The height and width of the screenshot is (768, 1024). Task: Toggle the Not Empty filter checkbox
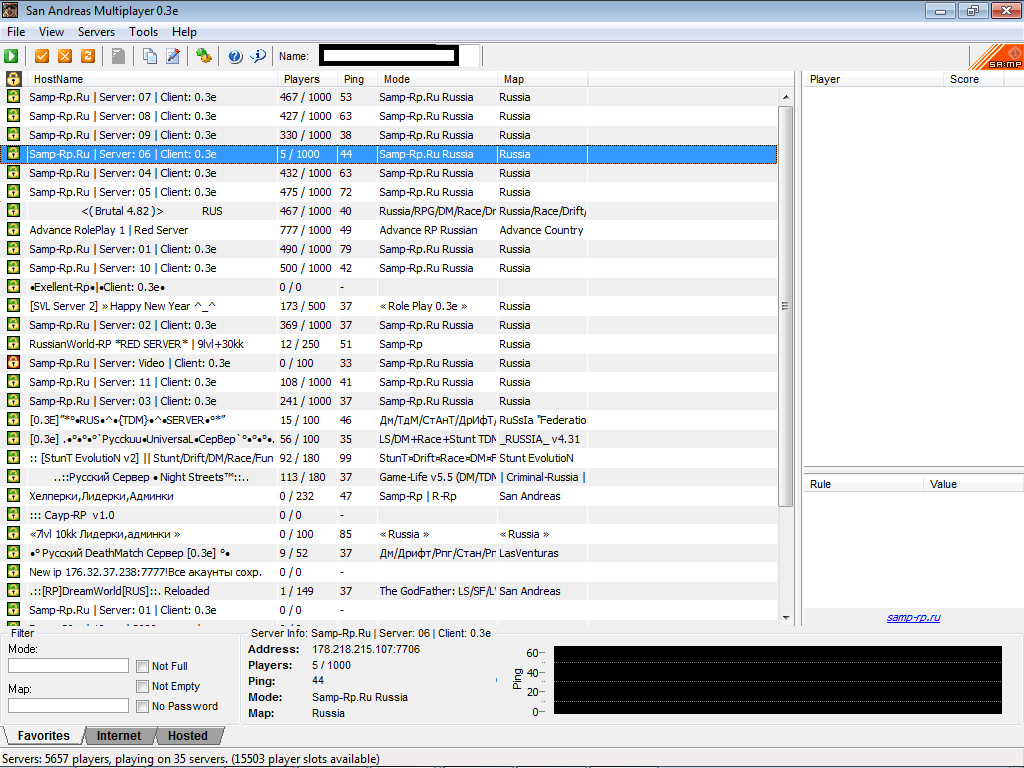tap(143, 686)
